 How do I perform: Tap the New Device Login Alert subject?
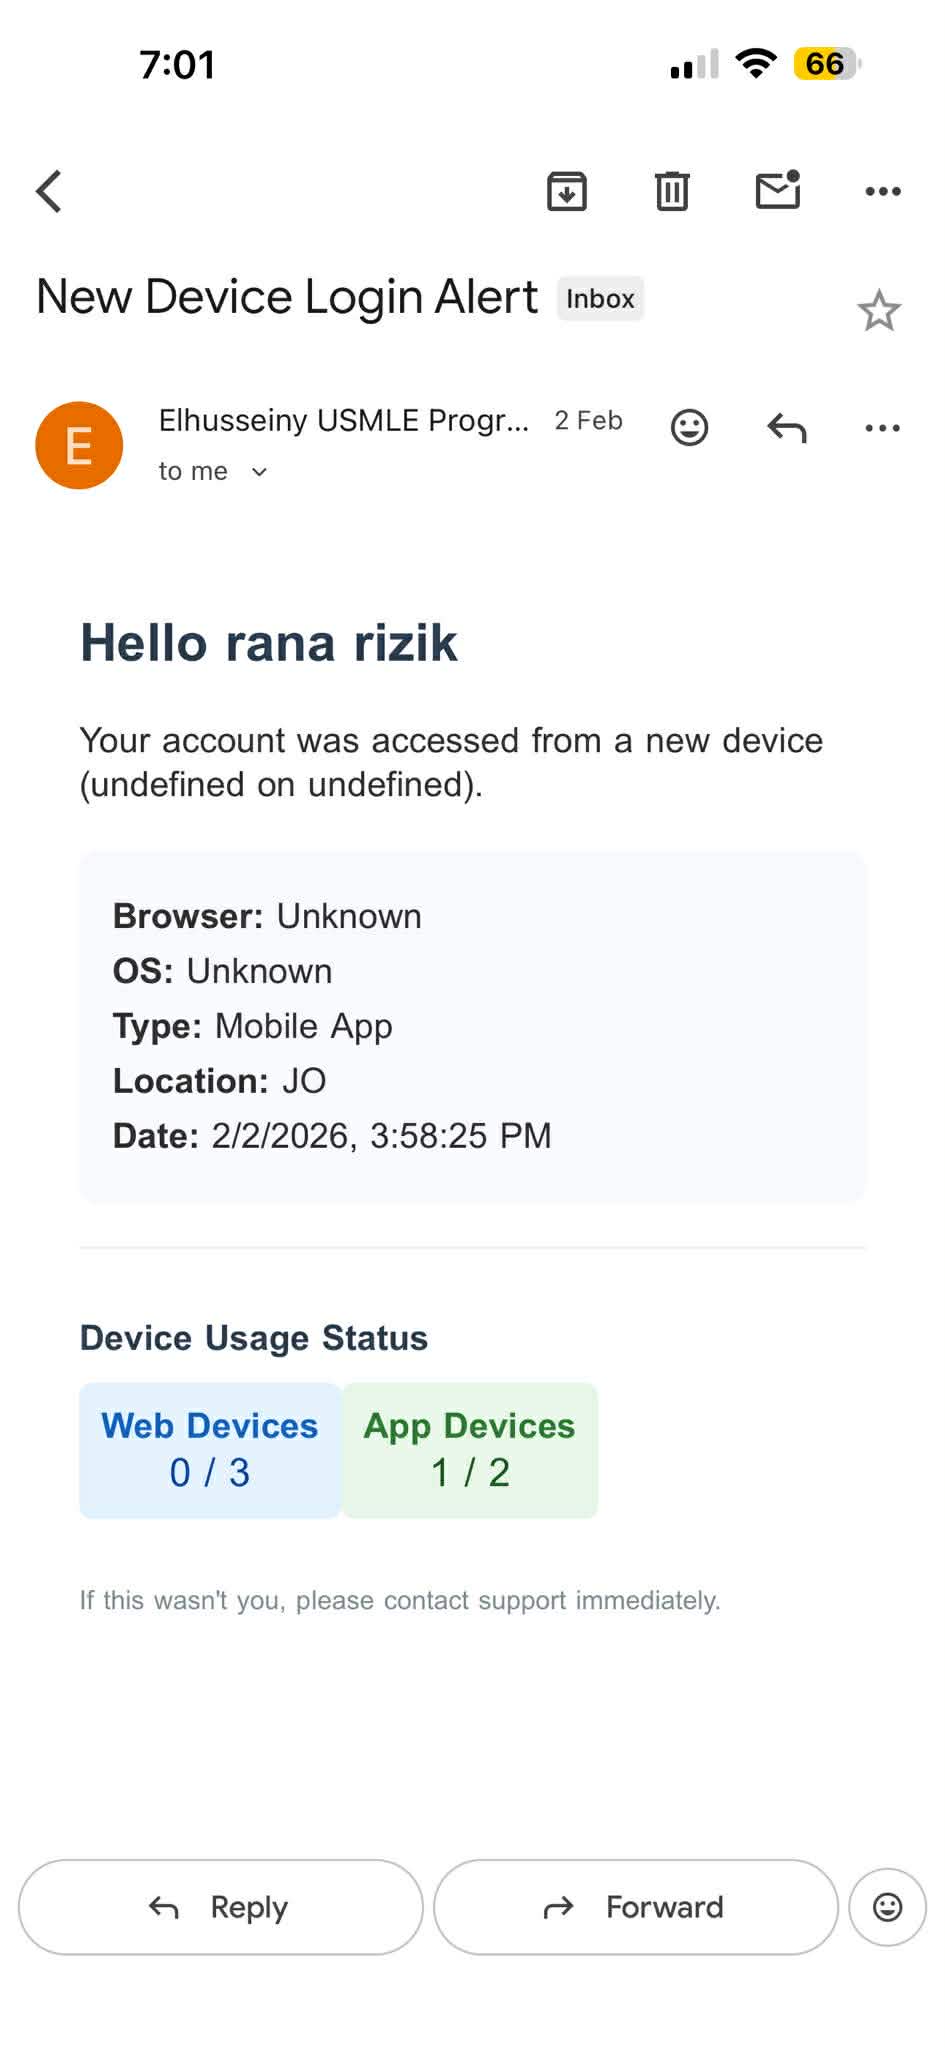(287, 297)
